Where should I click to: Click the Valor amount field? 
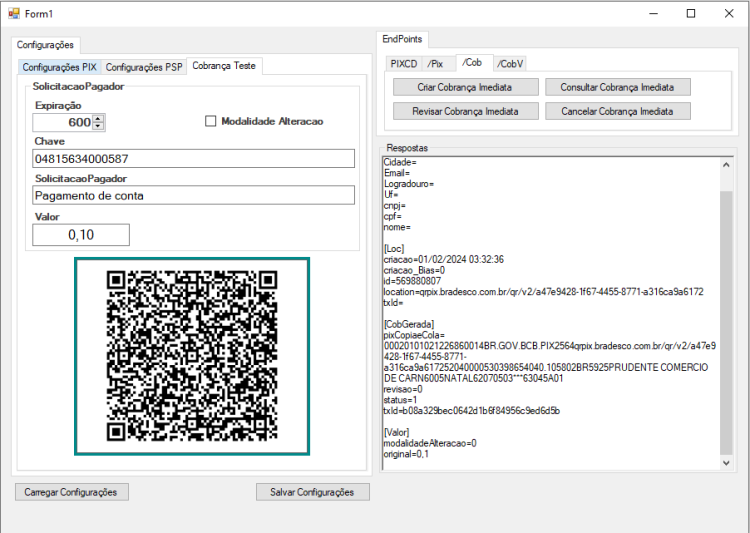pos(81,235)
